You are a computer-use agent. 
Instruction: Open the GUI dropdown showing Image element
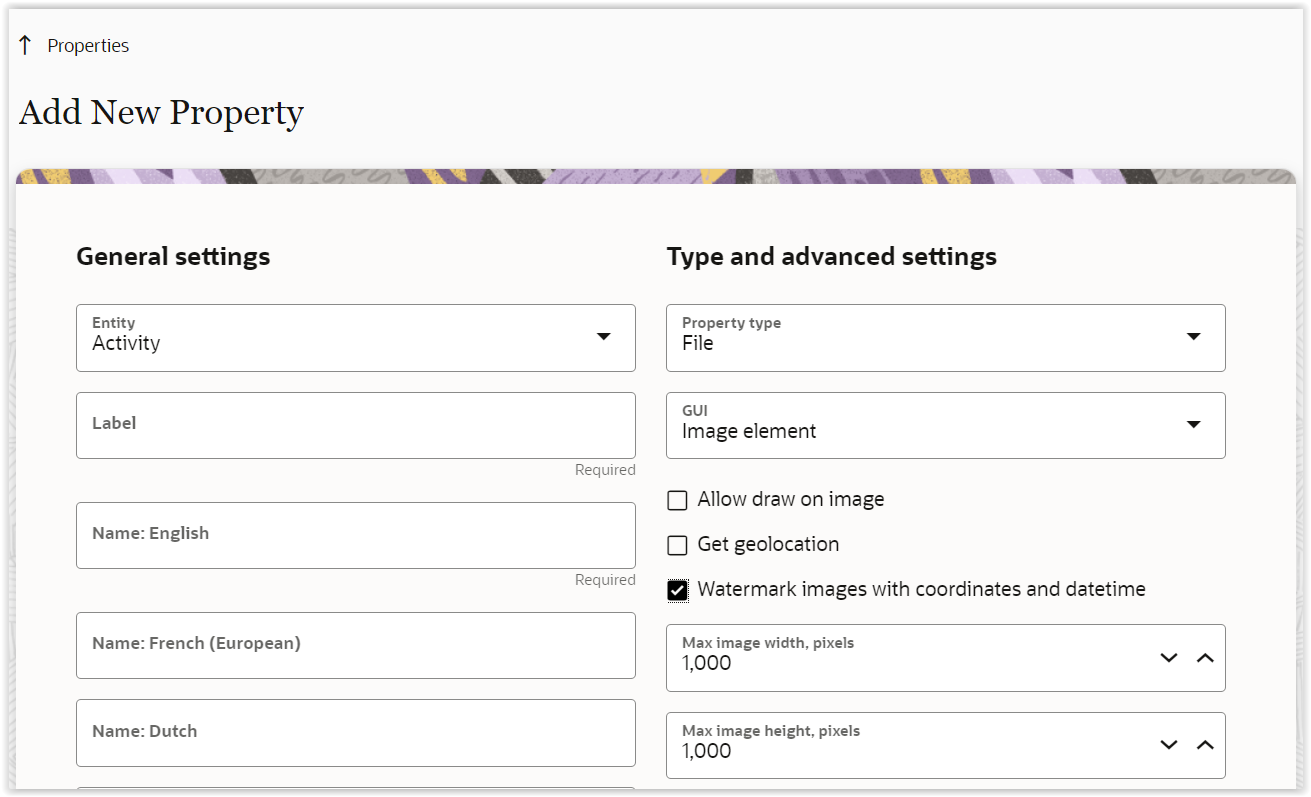(x=945, y=425)
